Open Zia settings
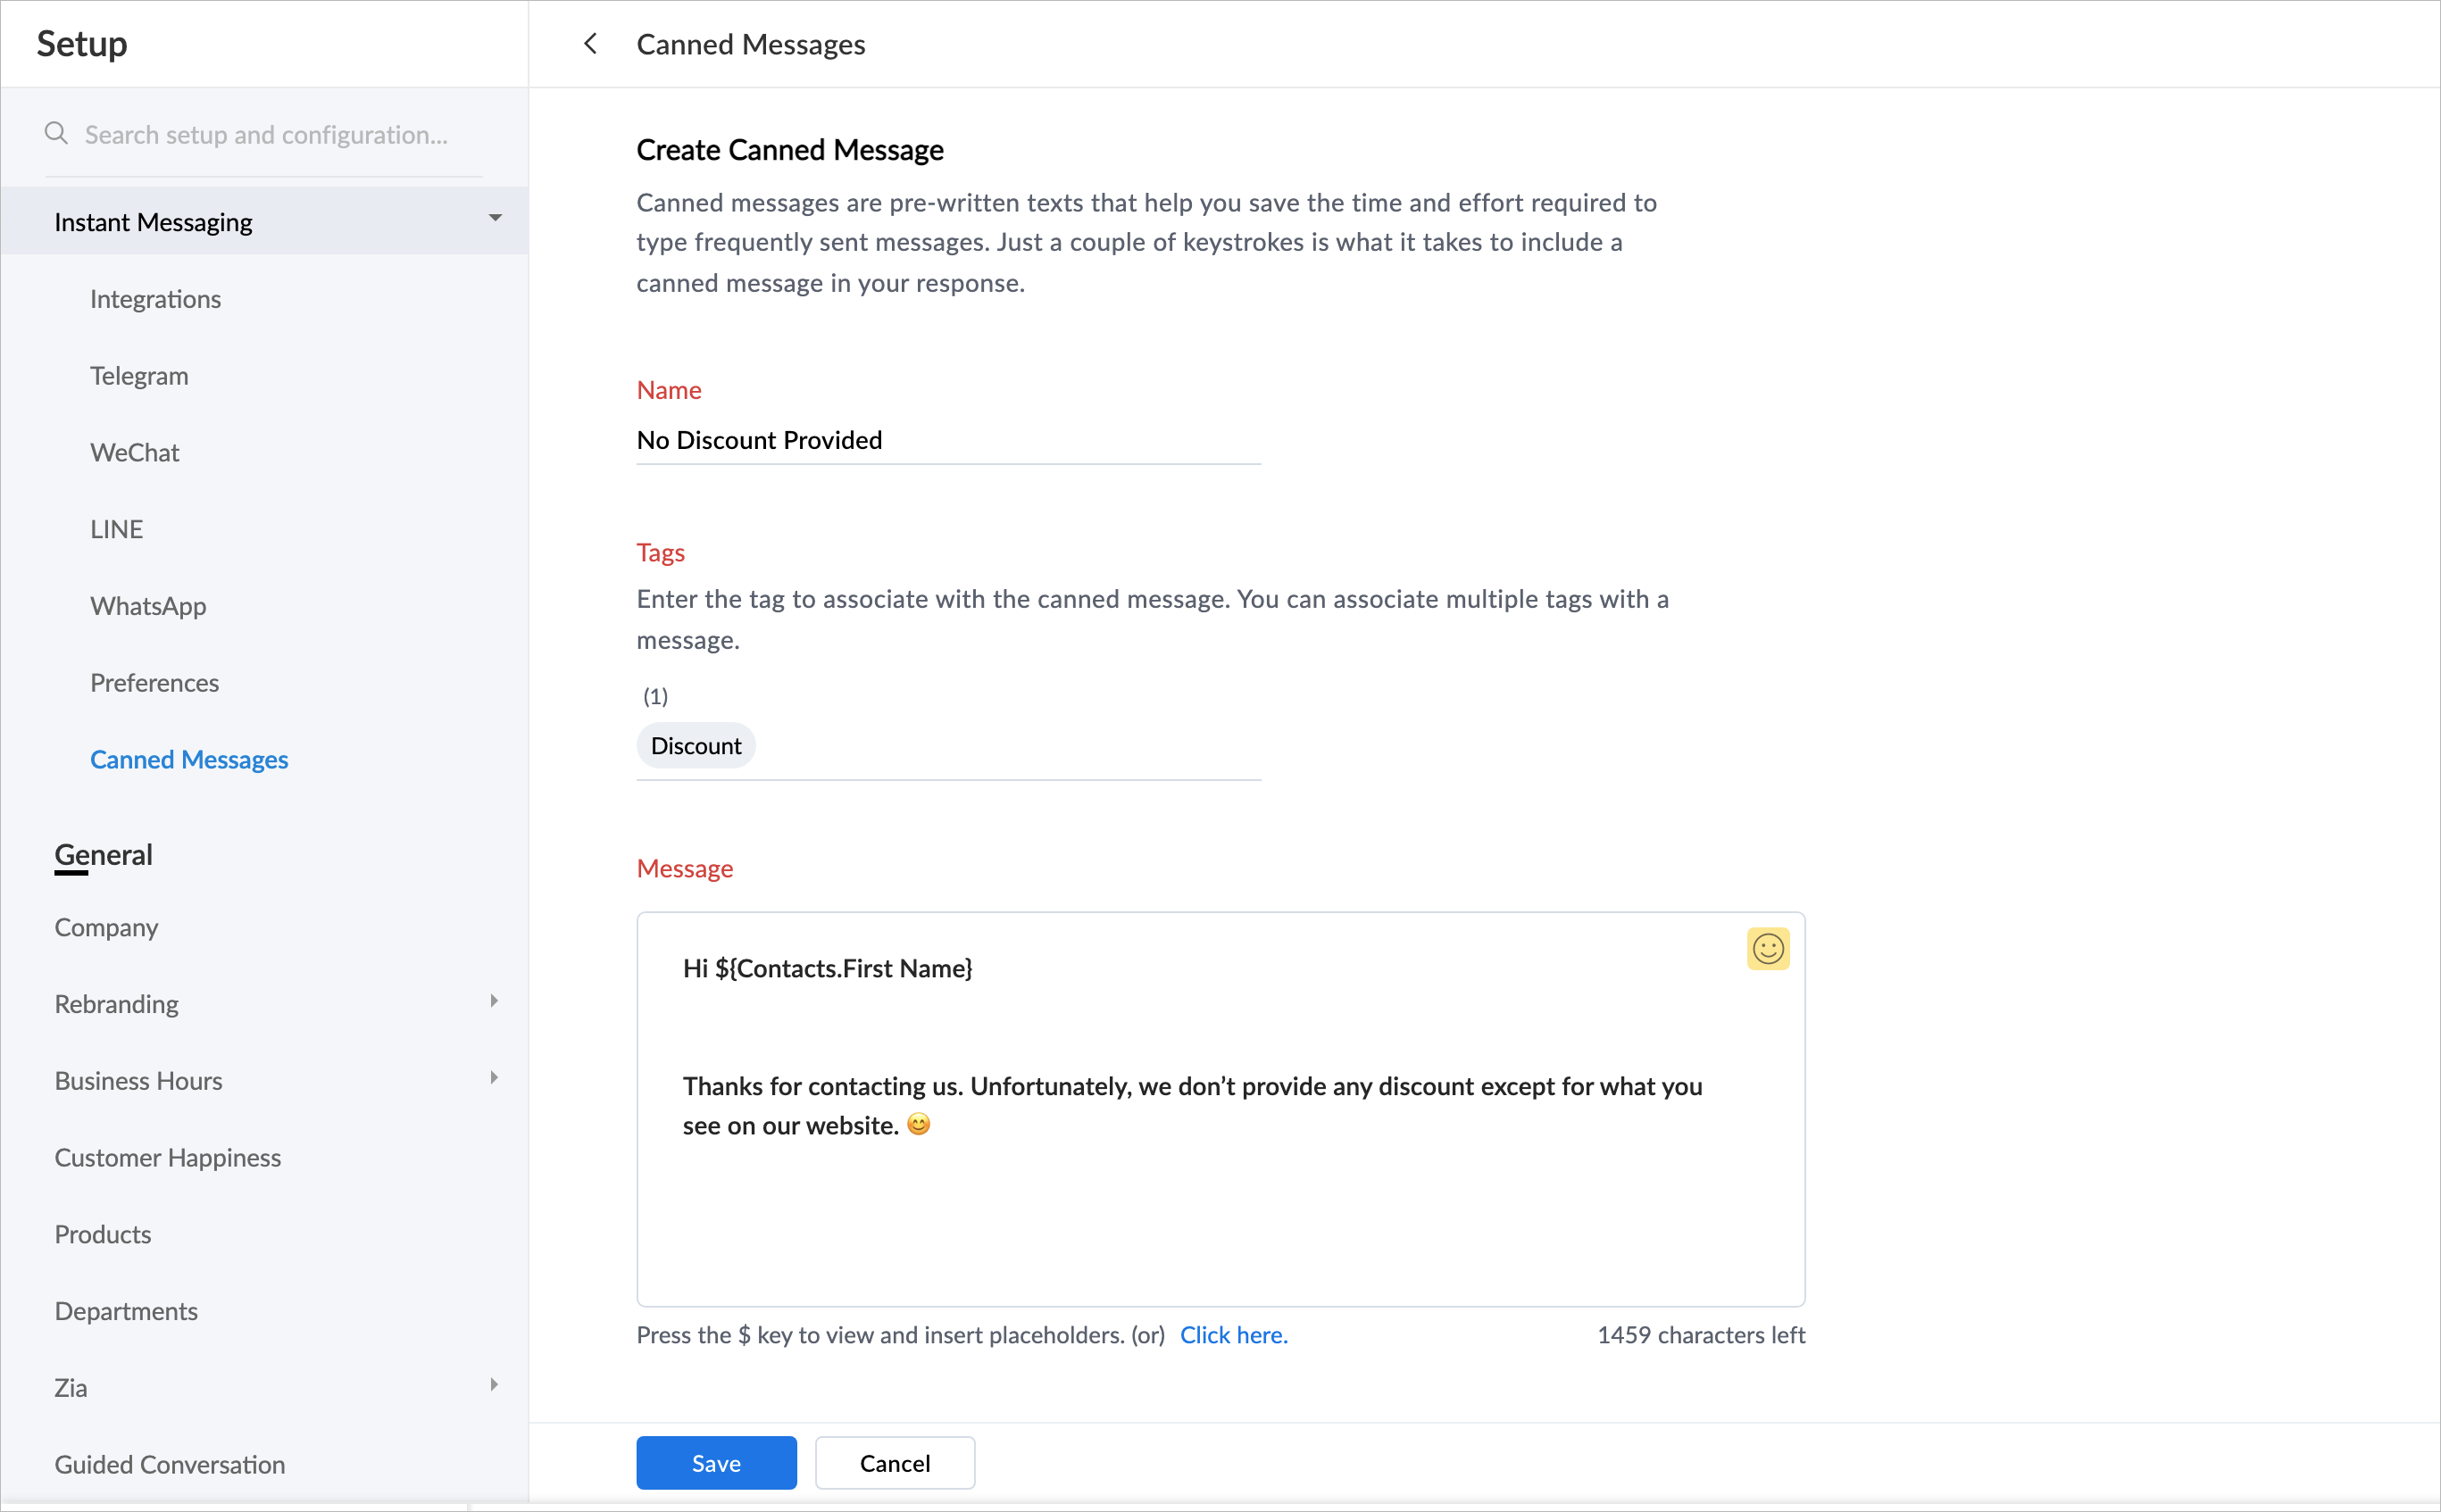Screen dimensions: 2441x1512 click(x=70, y=1388)
